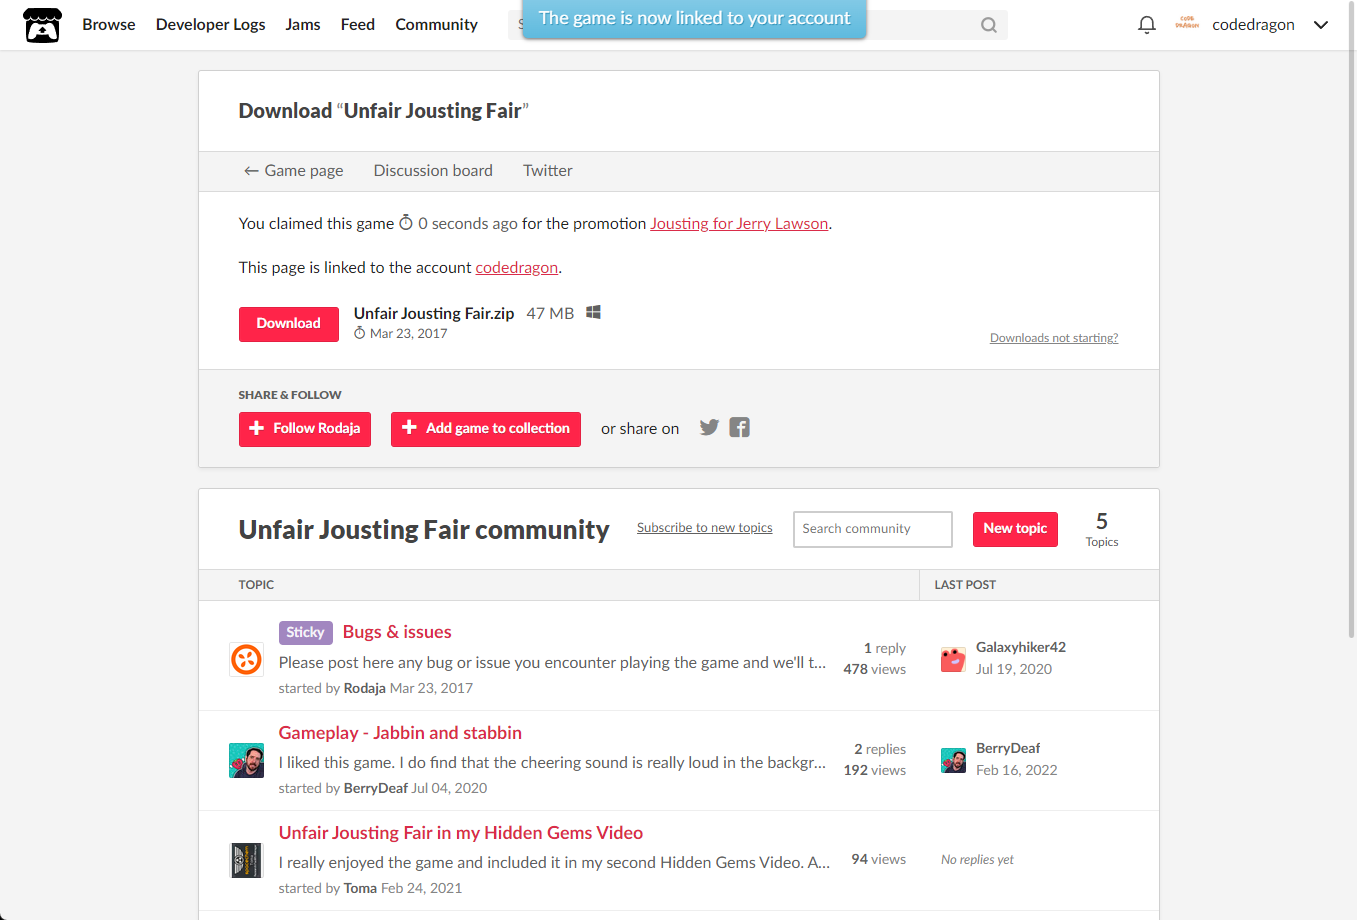1357x920 pixels.
Task: Click Feb 16, 2022 last post date
Action: coord(1017,770)
